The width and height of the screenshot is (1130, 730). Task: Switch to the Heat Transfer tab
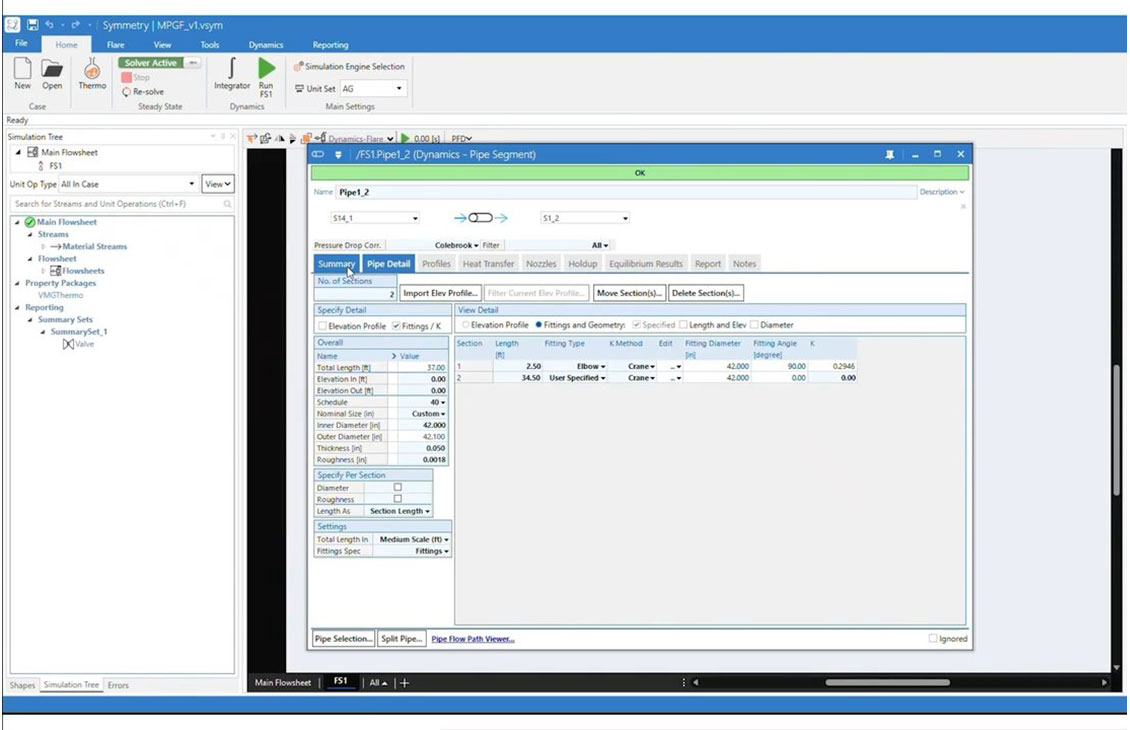tap(489, 264)
